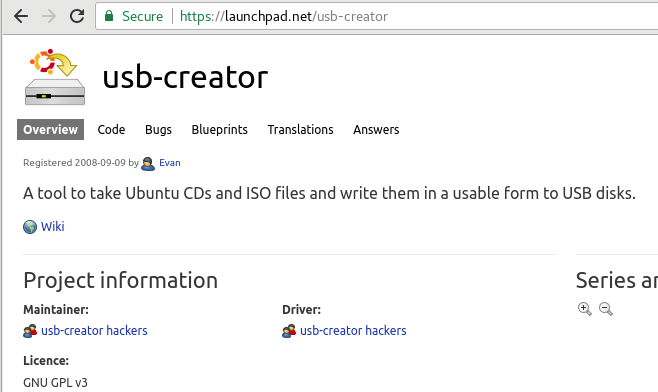
Task: Click the green secure padlock icon
Action: point(109,16)
